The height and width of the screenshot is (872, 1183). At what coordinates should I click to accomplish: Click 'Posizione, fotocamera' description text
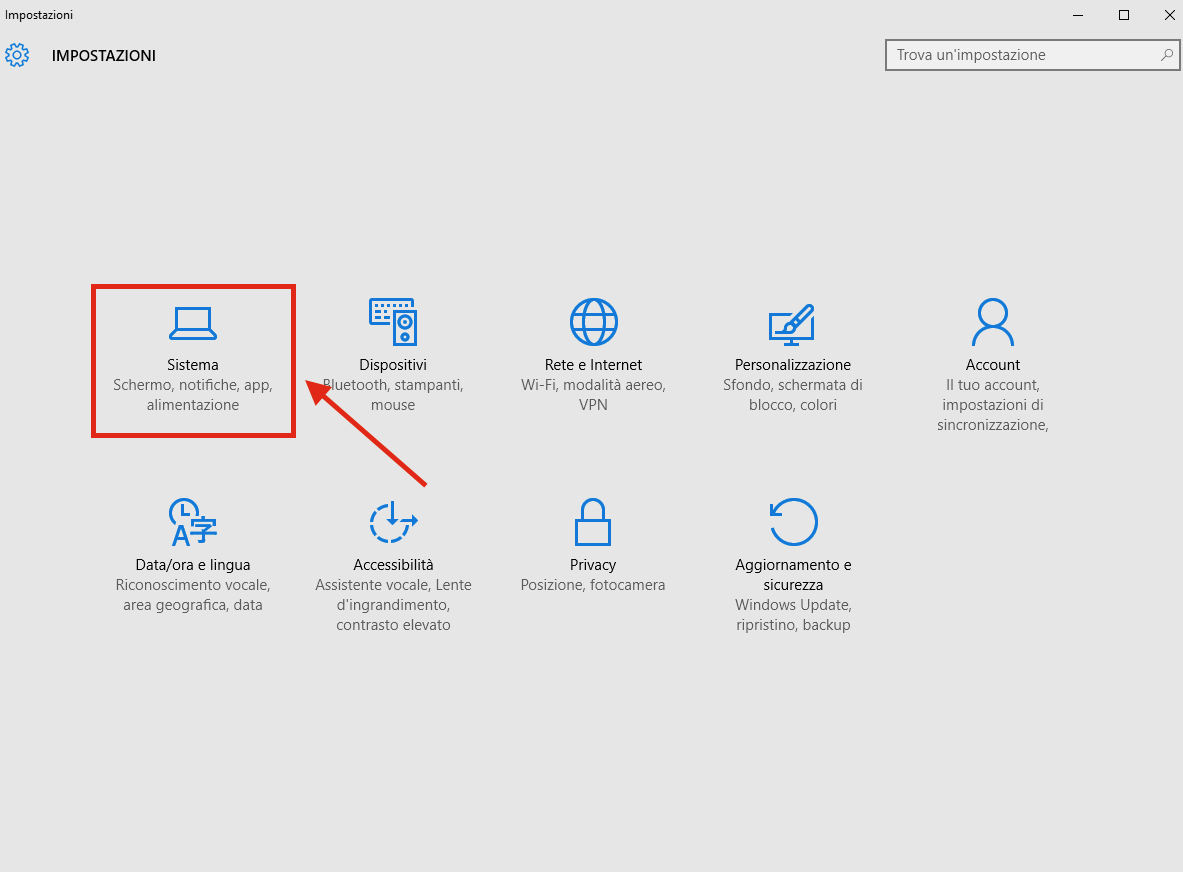pos(593,585)
